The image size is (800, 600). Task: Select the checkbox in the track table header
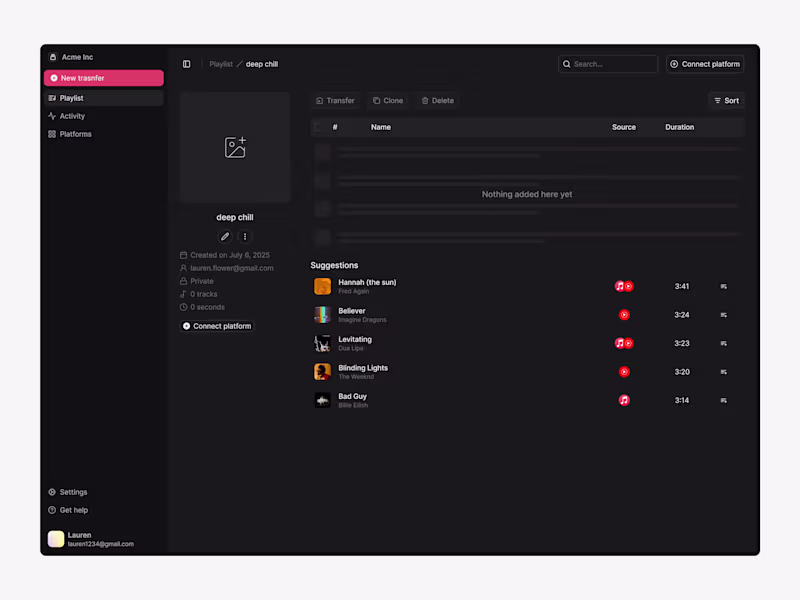[318, 127]
